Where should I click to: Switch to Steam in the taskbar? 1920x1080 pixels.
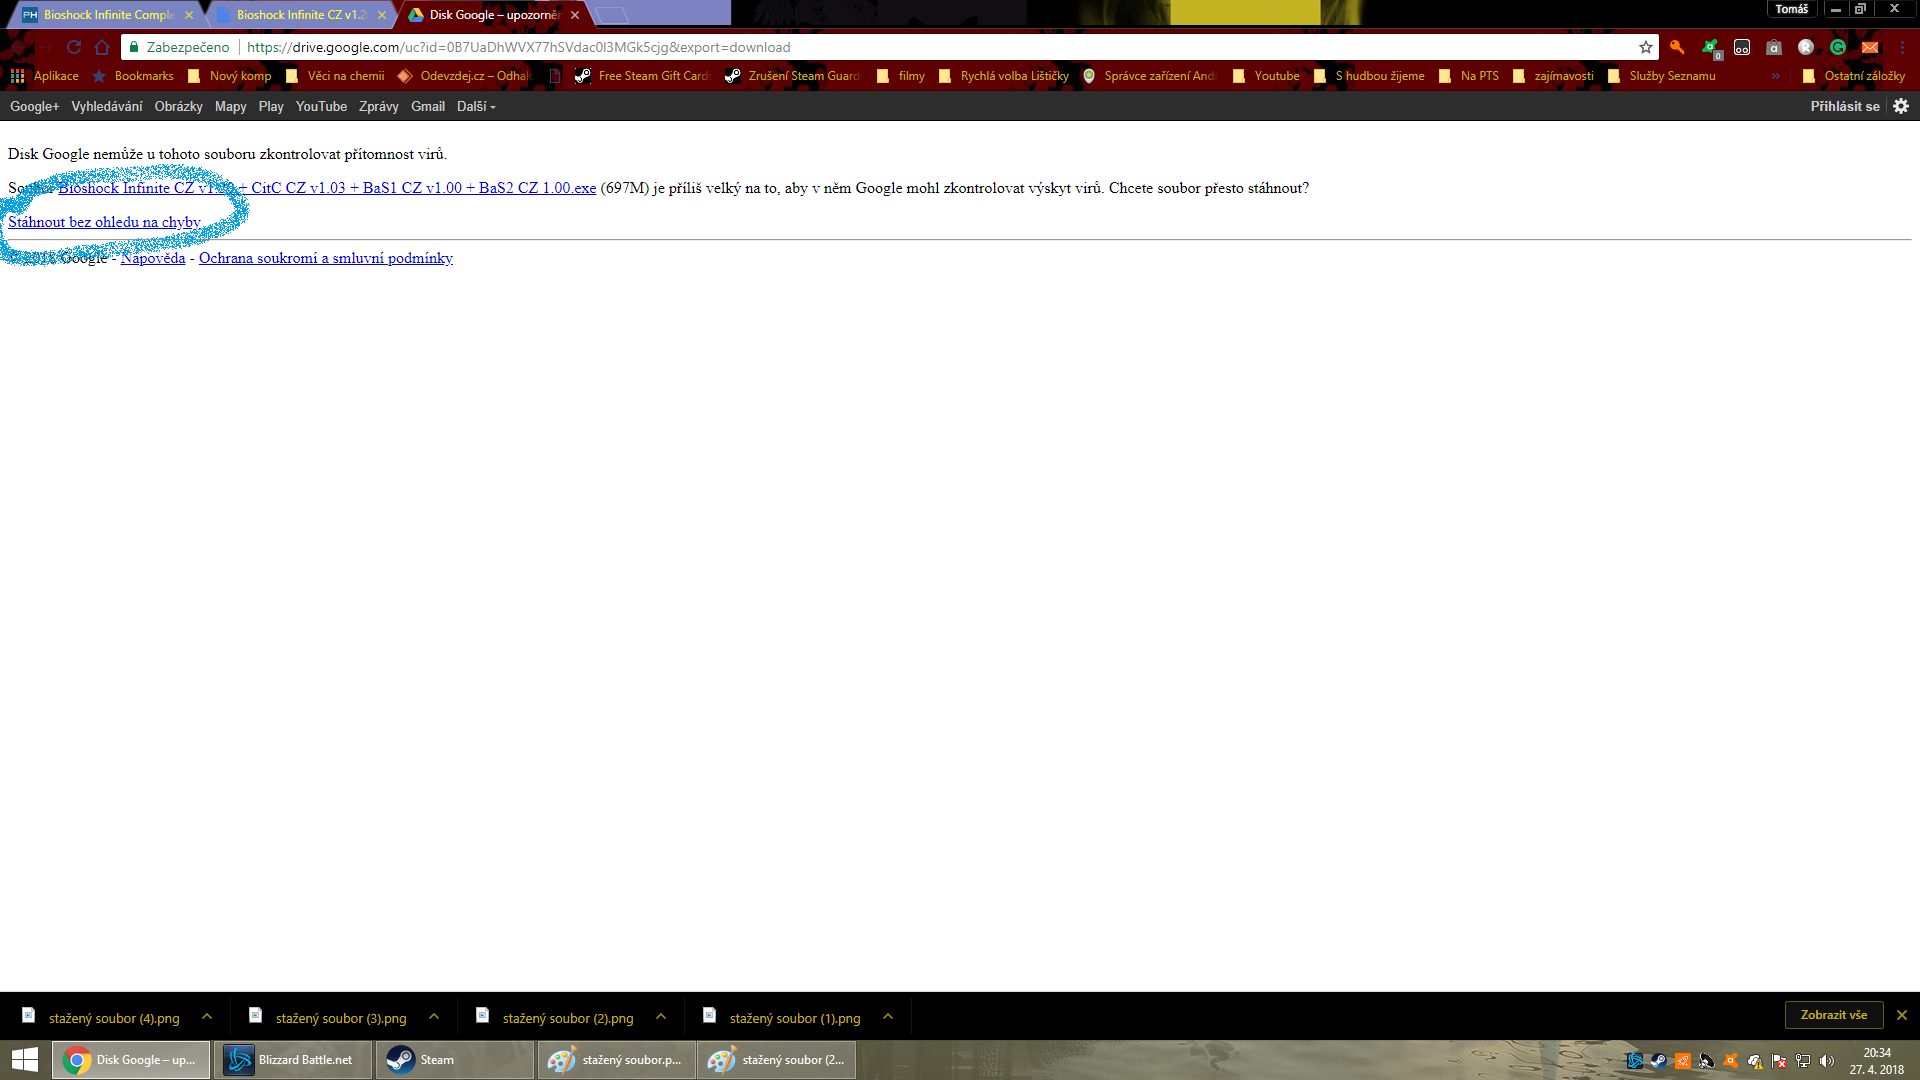[455, 1060]
